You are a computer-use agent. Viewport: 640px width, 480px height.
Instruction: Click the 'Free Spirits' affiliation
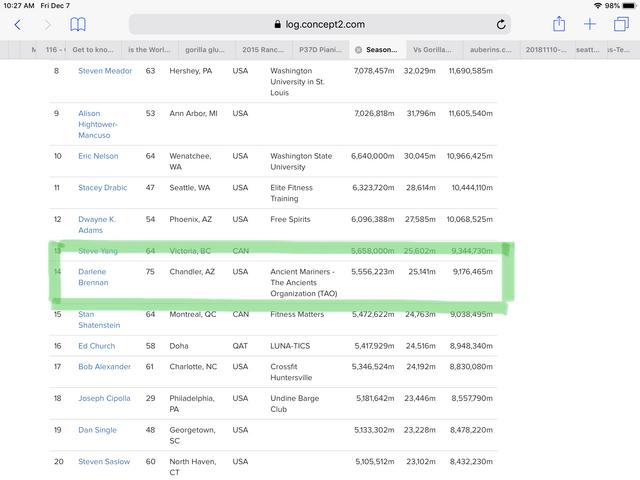[x=290, y=219]
